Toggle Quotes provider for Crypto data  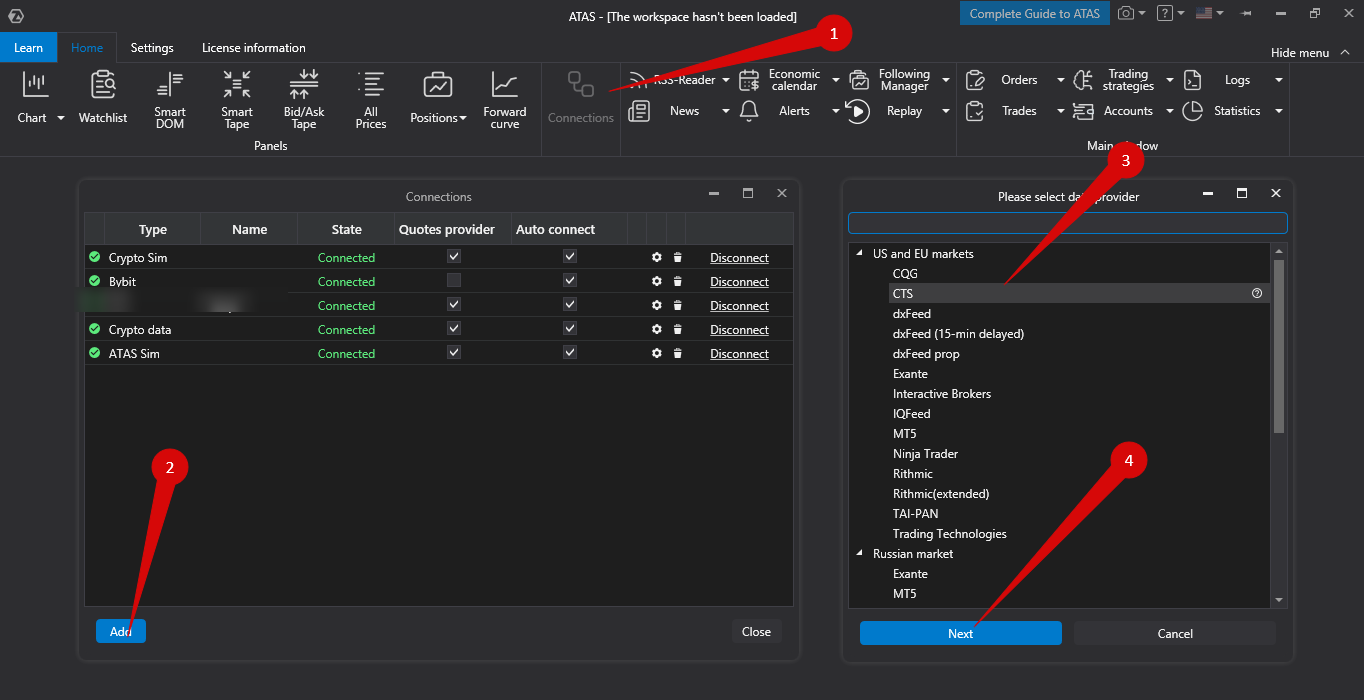pos(454,329)
